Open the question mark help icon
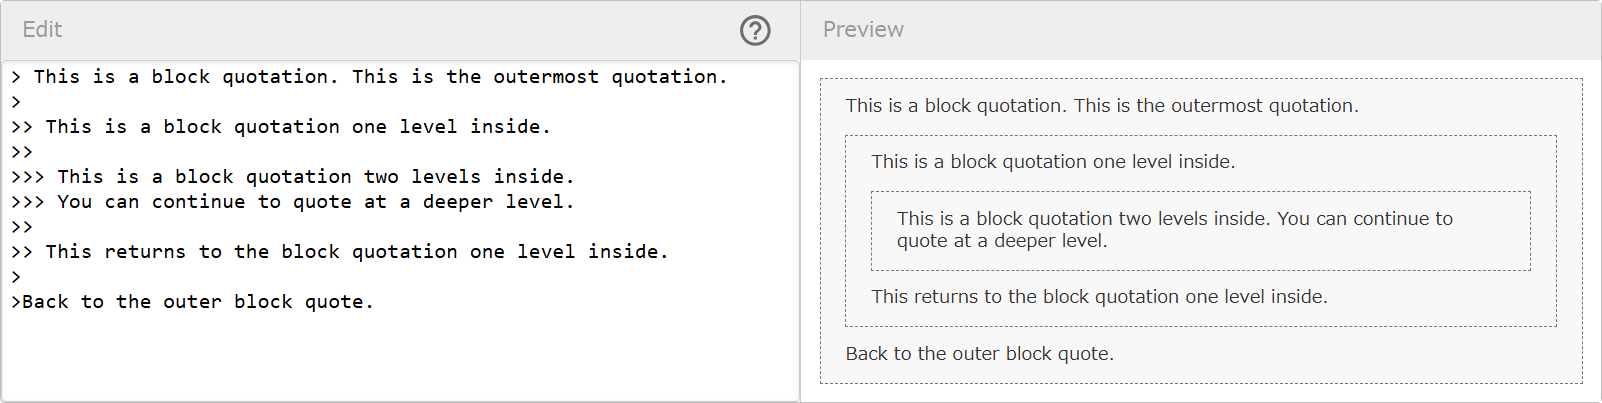Viewport: 1602px width, 403px height. click(x=755, y=31)
